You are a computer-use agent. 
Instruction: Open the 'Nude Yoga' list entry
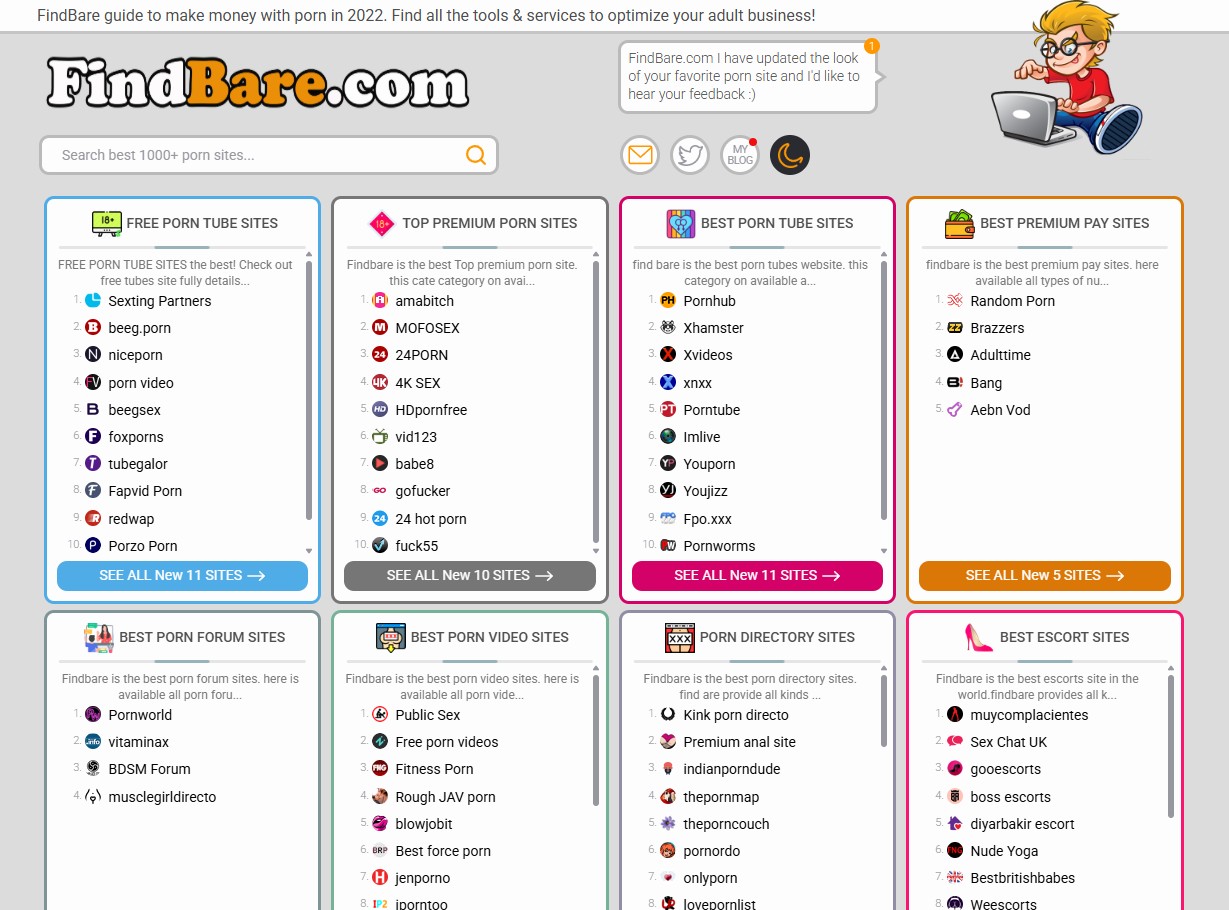click(x=1004, y=851)
